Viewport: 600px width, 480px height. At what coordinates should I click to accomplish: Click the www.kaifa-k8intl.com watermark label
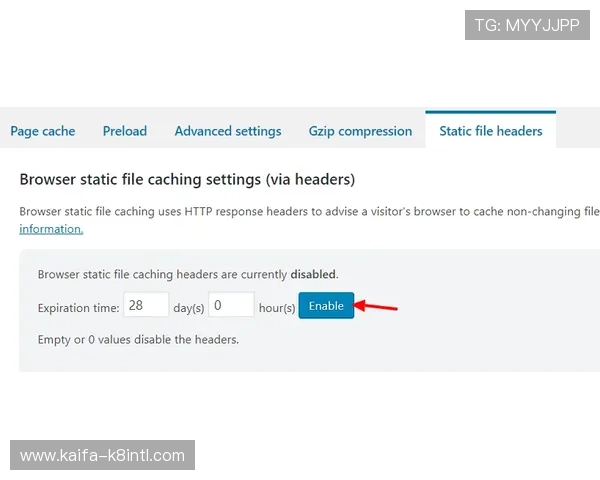tap(103, 456)
